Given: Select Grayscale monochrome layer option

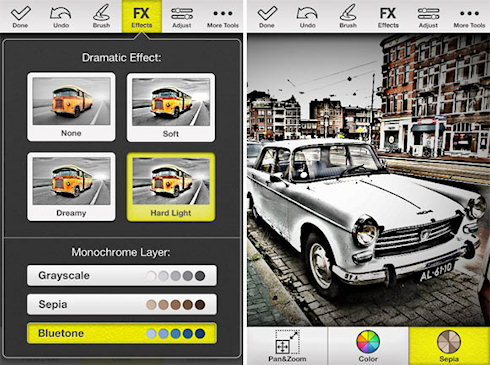Looking at the screenshot, I should click(122, 276).
